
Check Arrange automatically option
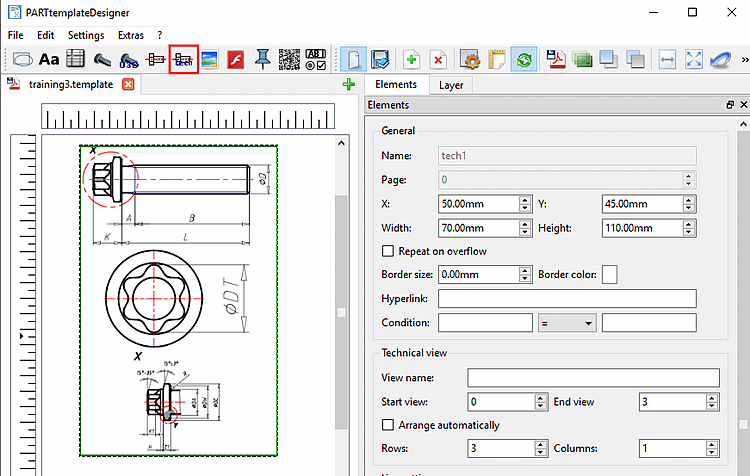pos(389,425)
